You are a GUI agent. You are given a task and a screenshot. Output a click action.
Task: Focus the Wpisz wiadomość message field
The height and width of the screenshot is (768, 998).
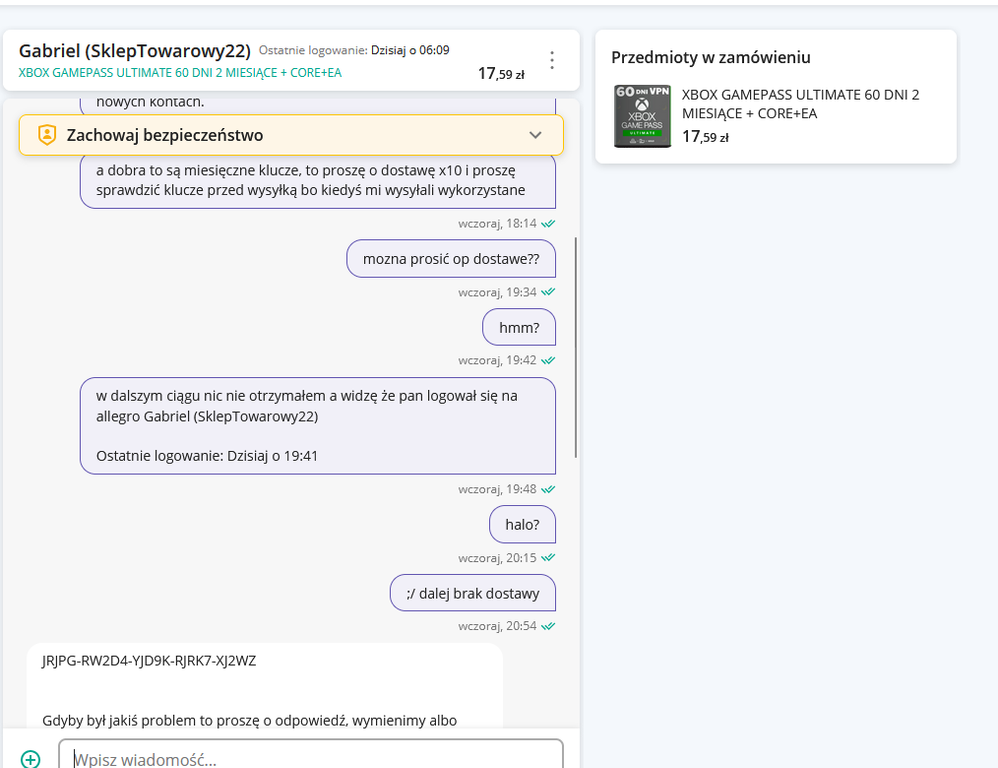pos(311,755)
